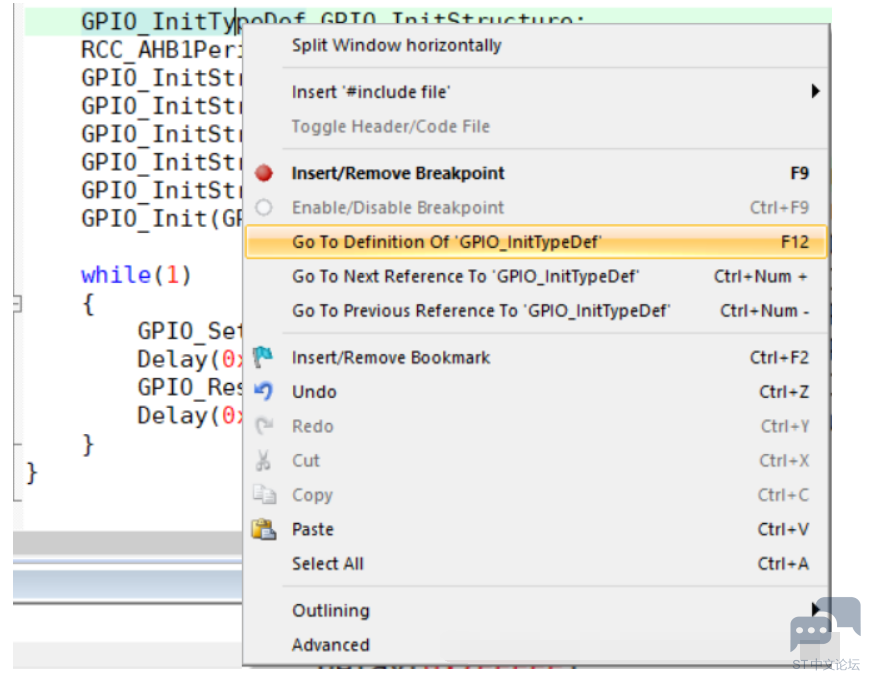869x680 pixels.
Task: Click the Copy pages icon
Action: pos(264,494)
